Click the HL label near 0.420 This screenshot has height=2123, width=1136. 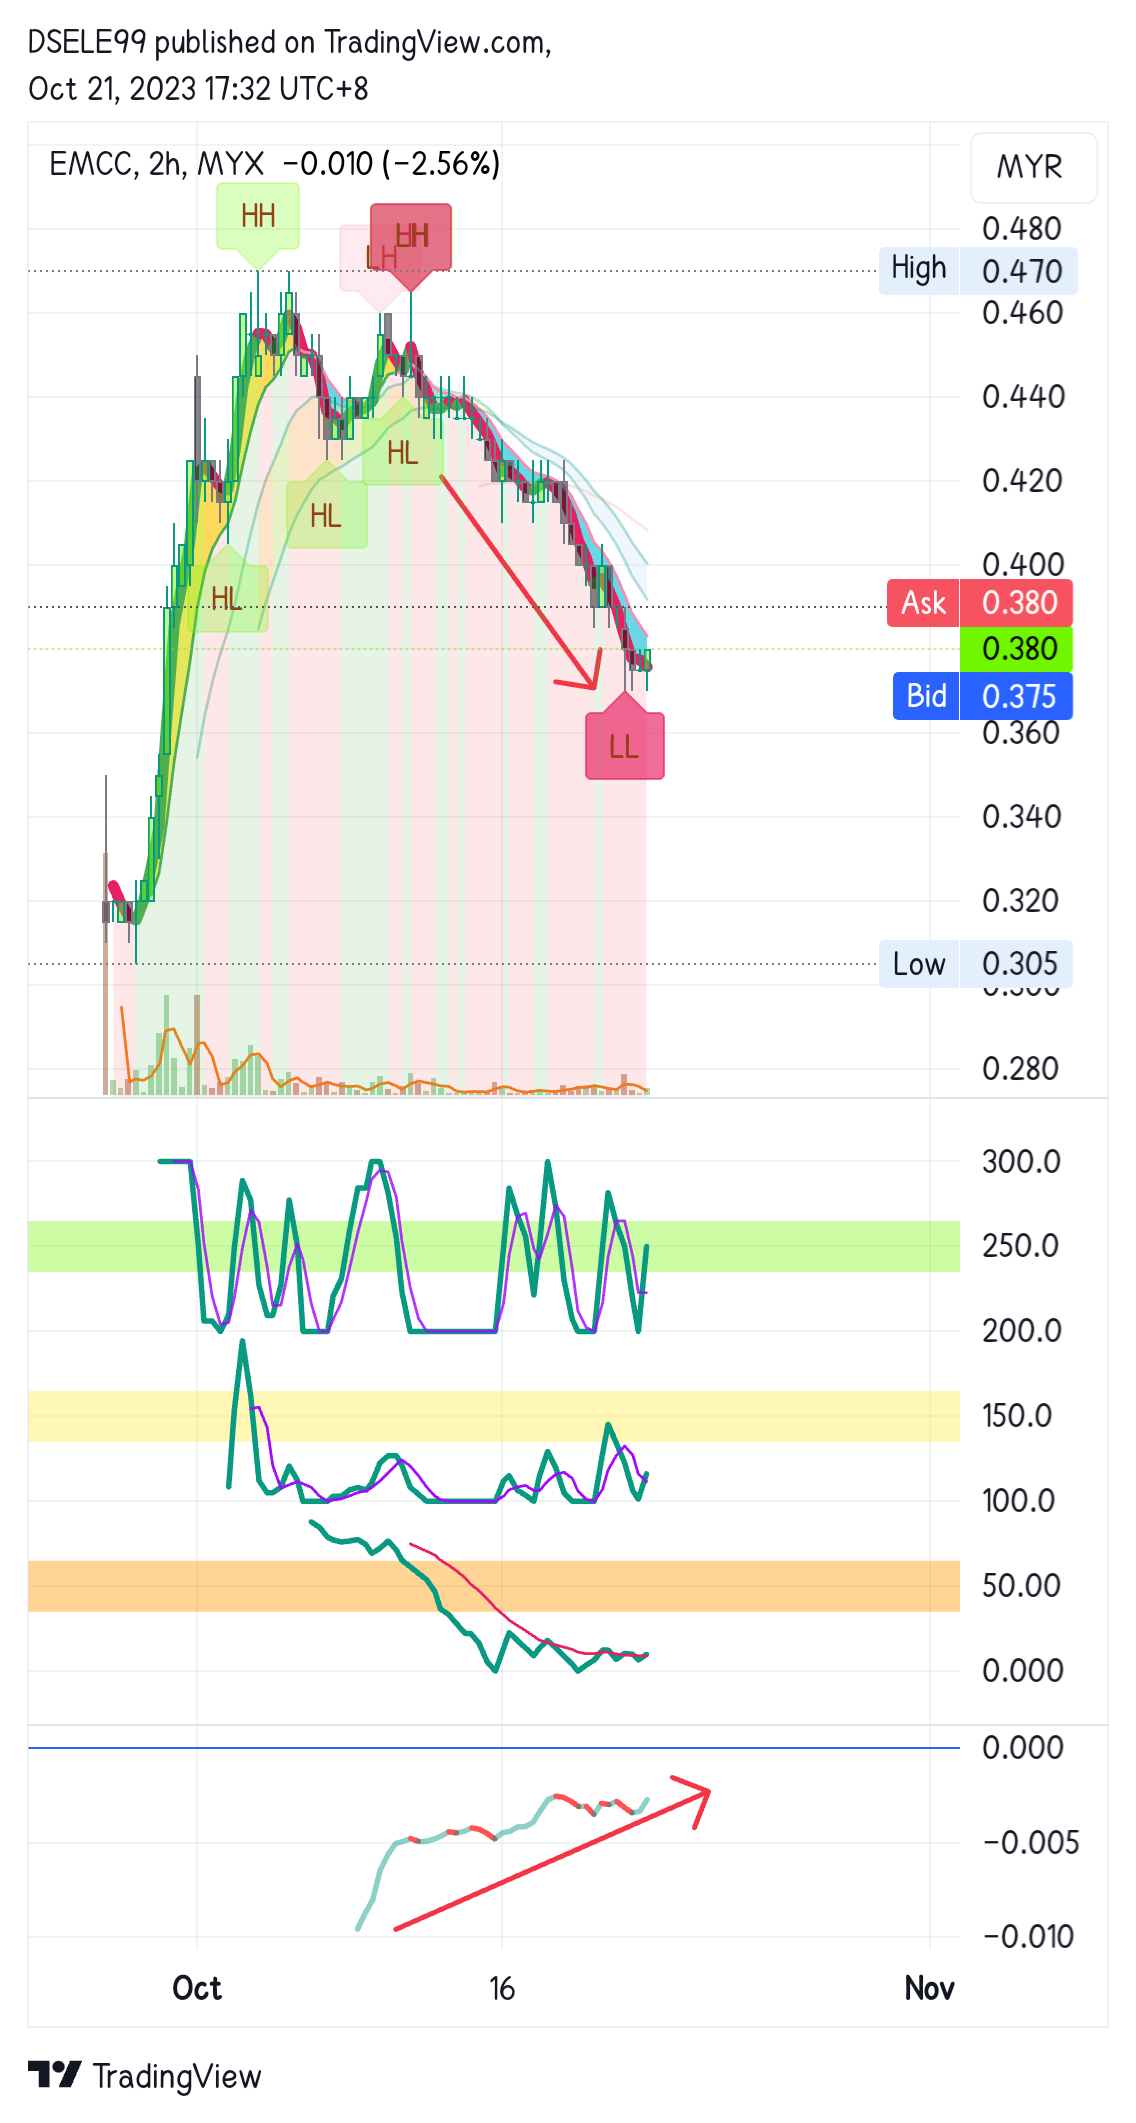(x=403, y=452)
